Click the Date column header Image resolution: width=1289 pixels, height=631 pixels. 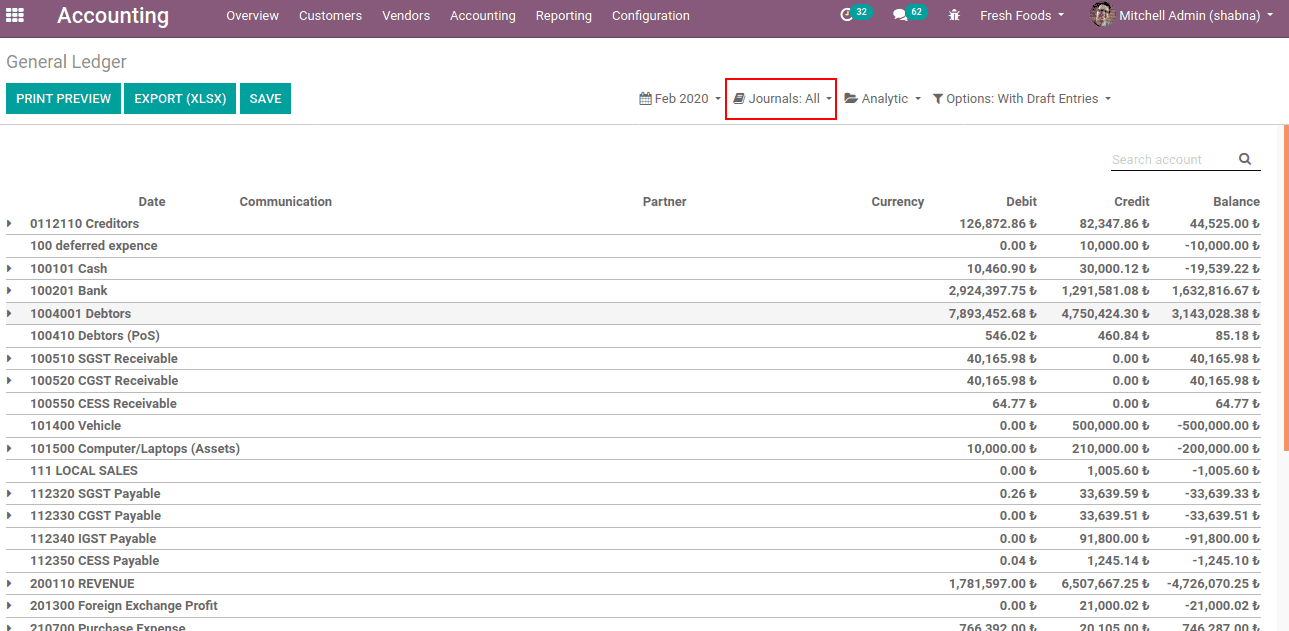click(x=152, y=201)
